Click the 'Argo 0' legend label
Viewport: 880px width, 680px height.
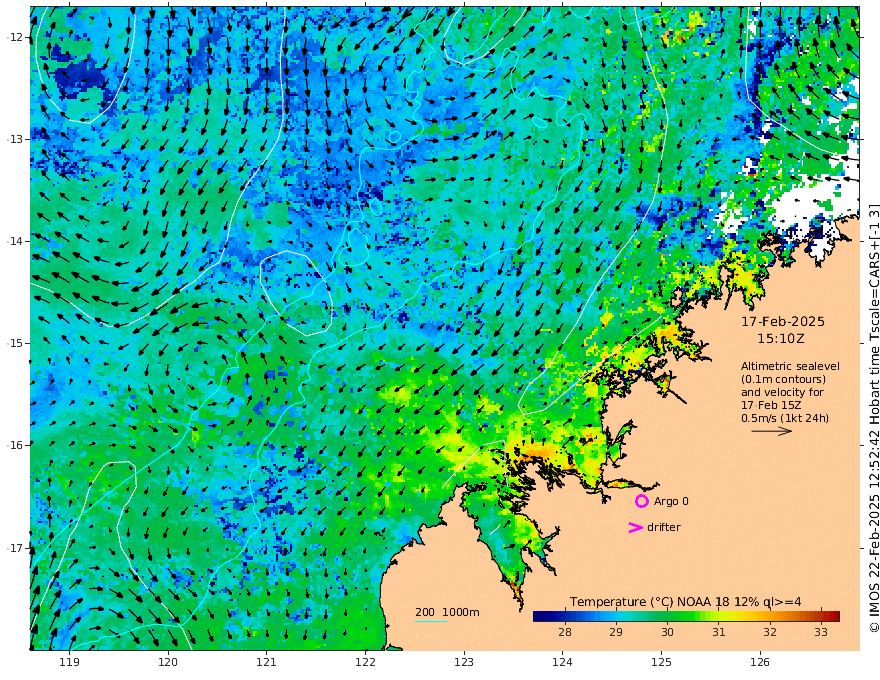(x=671, y=502)
